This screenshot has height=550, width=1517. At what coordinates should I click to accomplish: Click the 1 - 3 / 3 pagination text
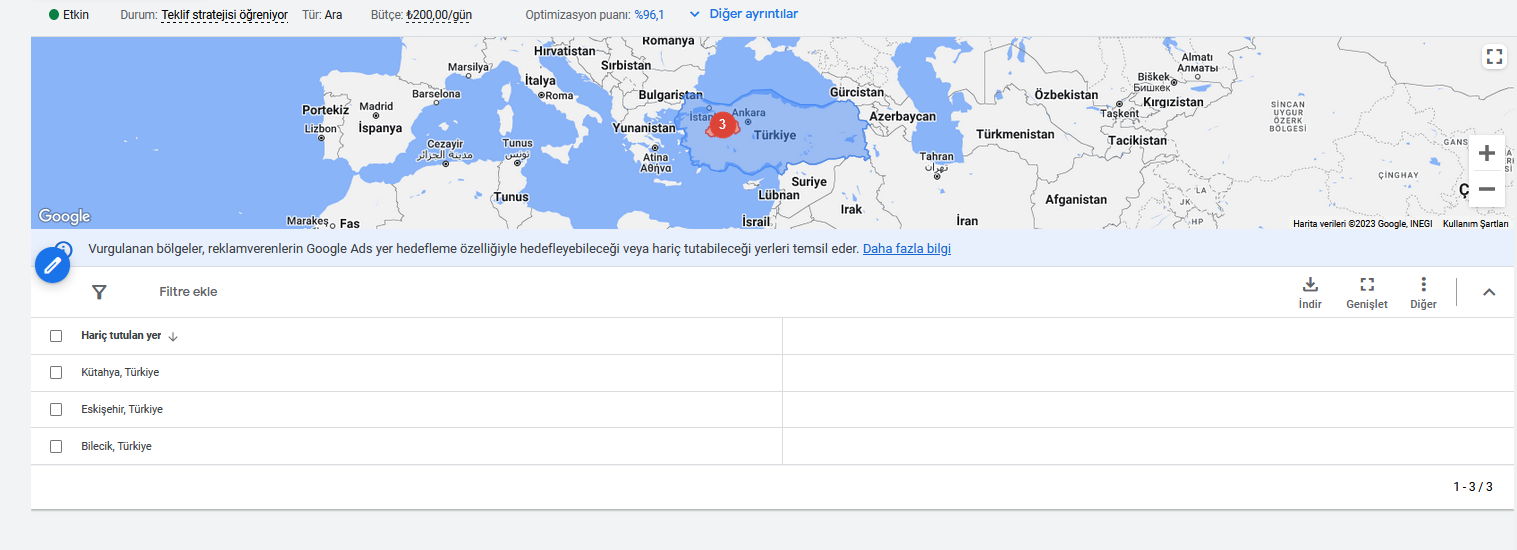[1473, 487]
